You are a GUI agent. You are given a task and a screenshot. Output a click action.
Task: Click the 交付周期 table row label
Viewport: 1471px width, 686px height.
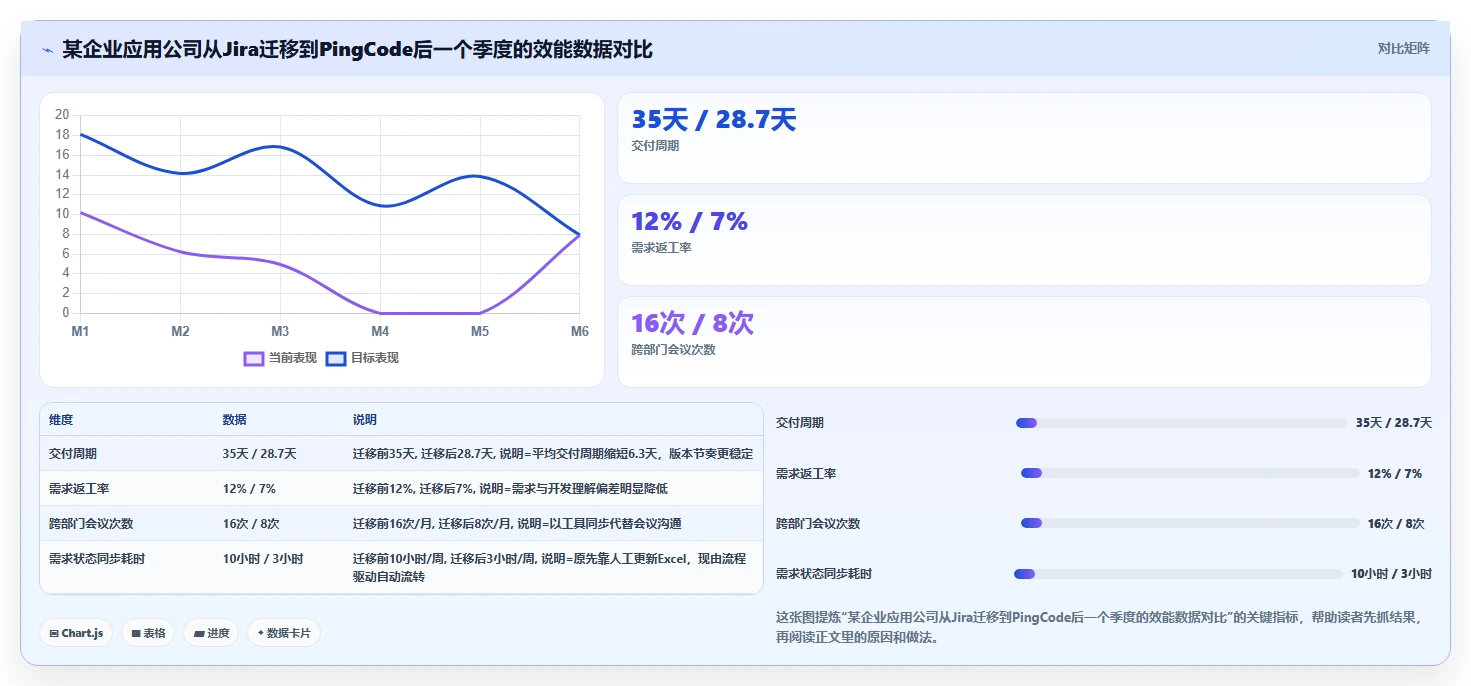pyautogui.click(x=73, y=454)
